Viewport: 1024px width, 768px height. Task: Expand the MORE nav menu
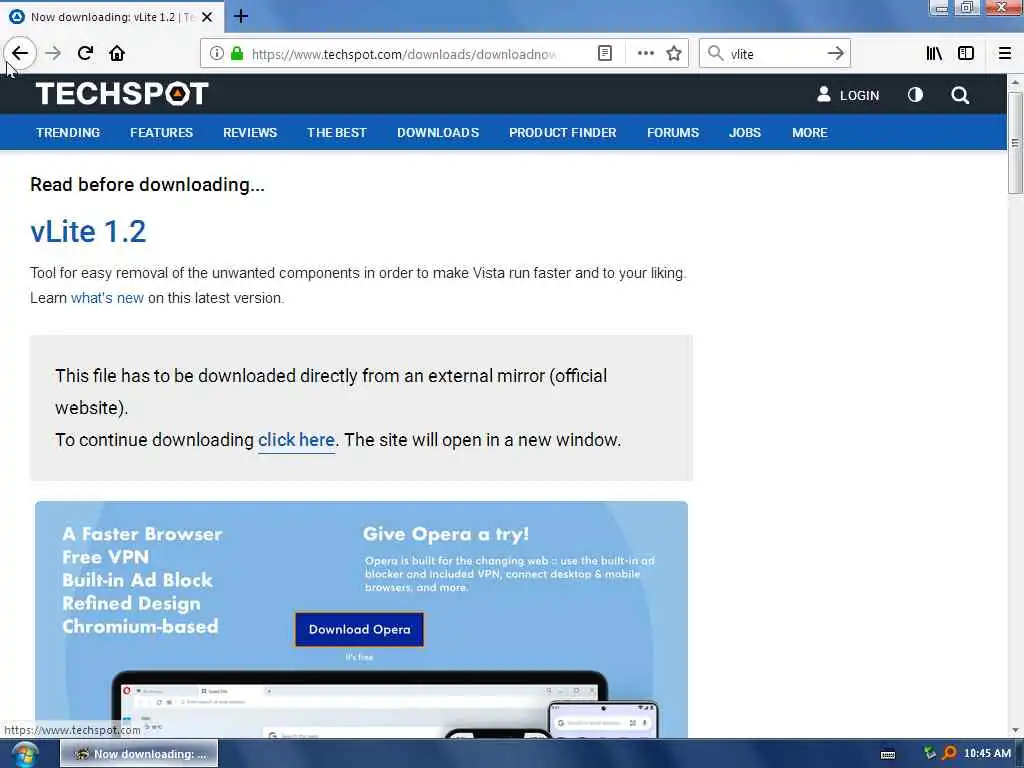coord(810,133)
